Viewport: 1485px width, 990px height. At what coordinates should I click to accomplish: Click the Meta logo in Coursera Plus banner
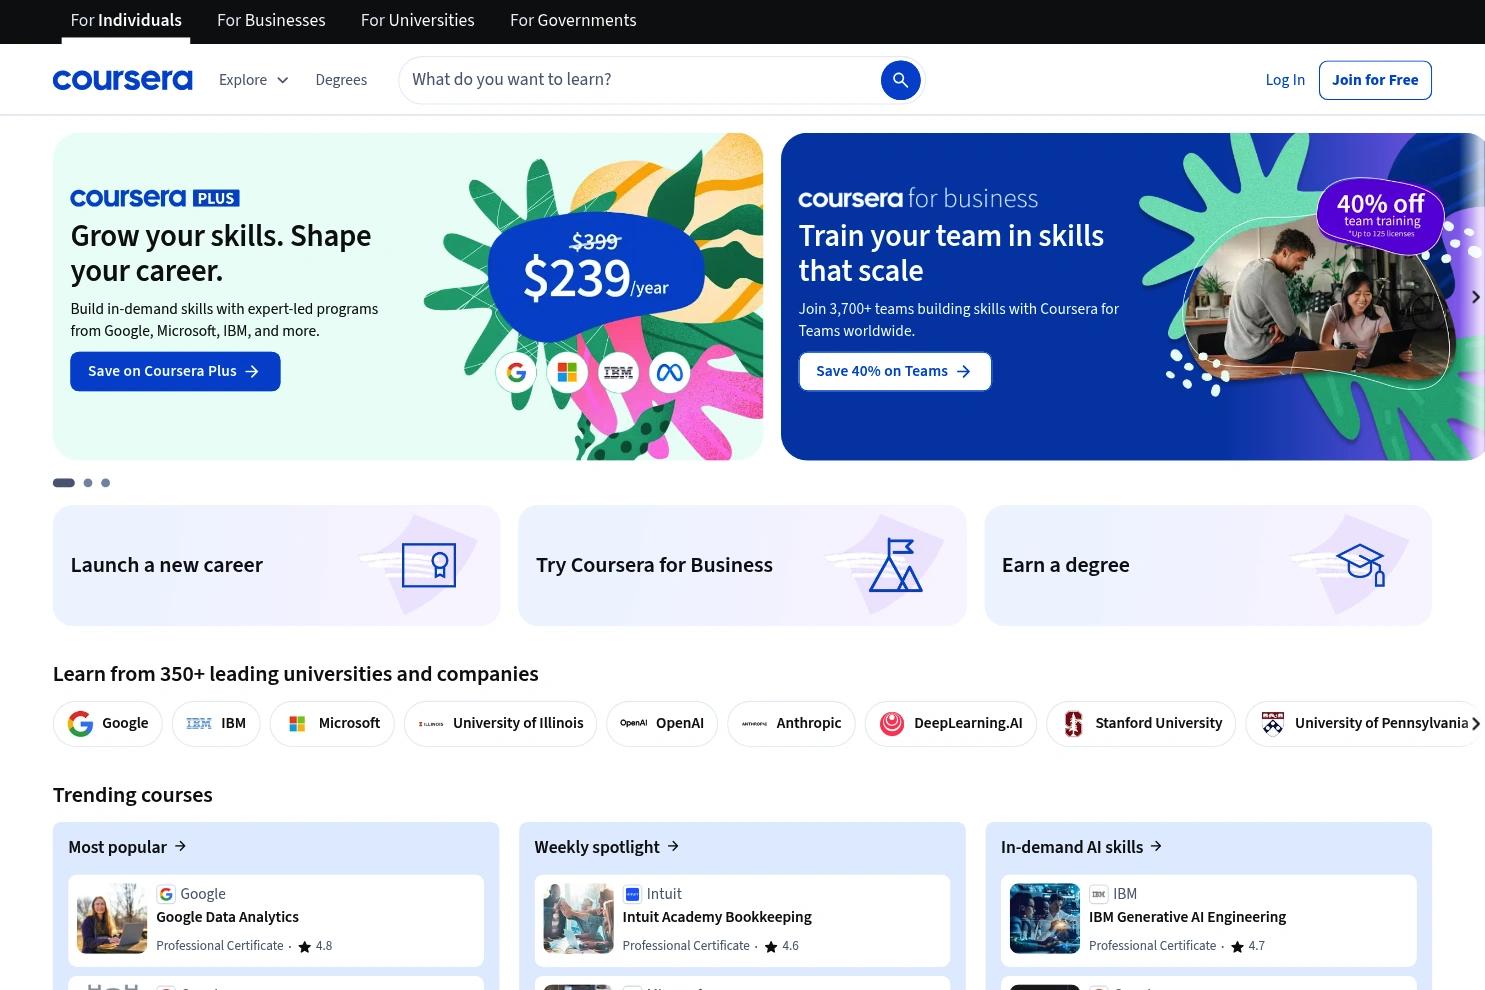(670, 373)
